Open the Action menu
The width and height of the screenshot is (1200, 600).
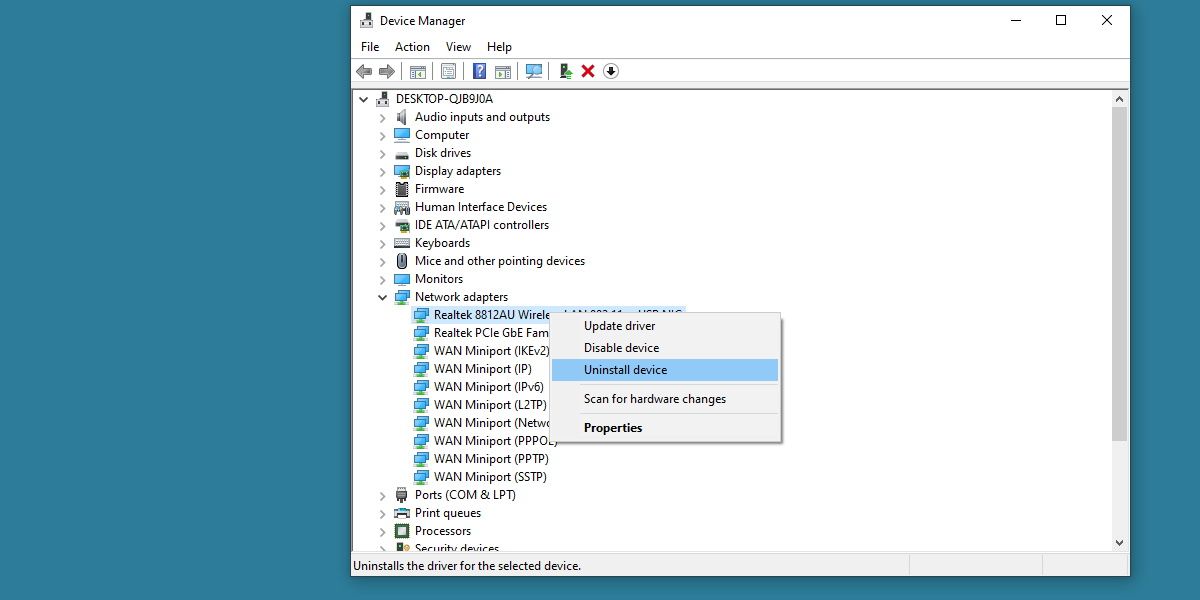412,47
